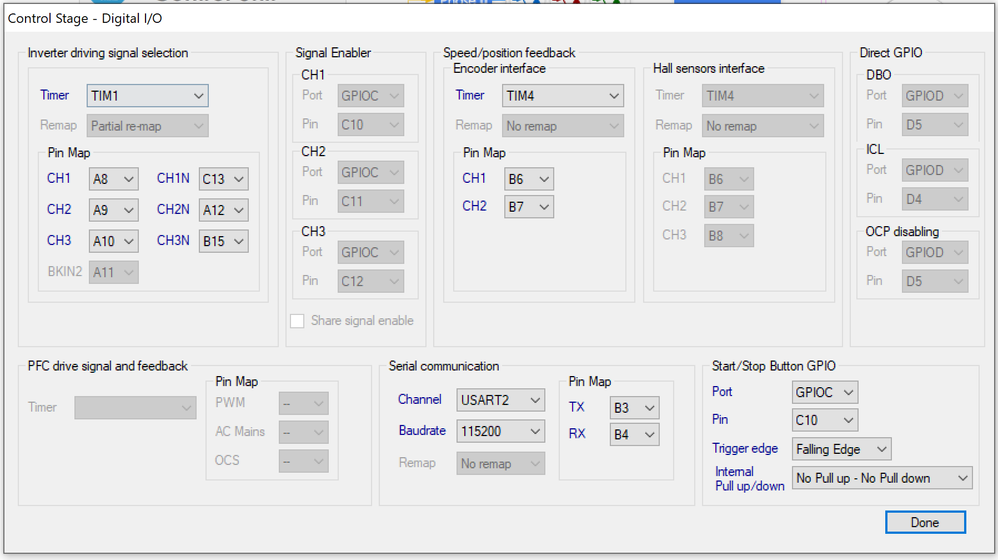Open the Encoder CH2 pin B7 dropdown
The height and width of the screenshot is (560, 998).
click(528, 207)
